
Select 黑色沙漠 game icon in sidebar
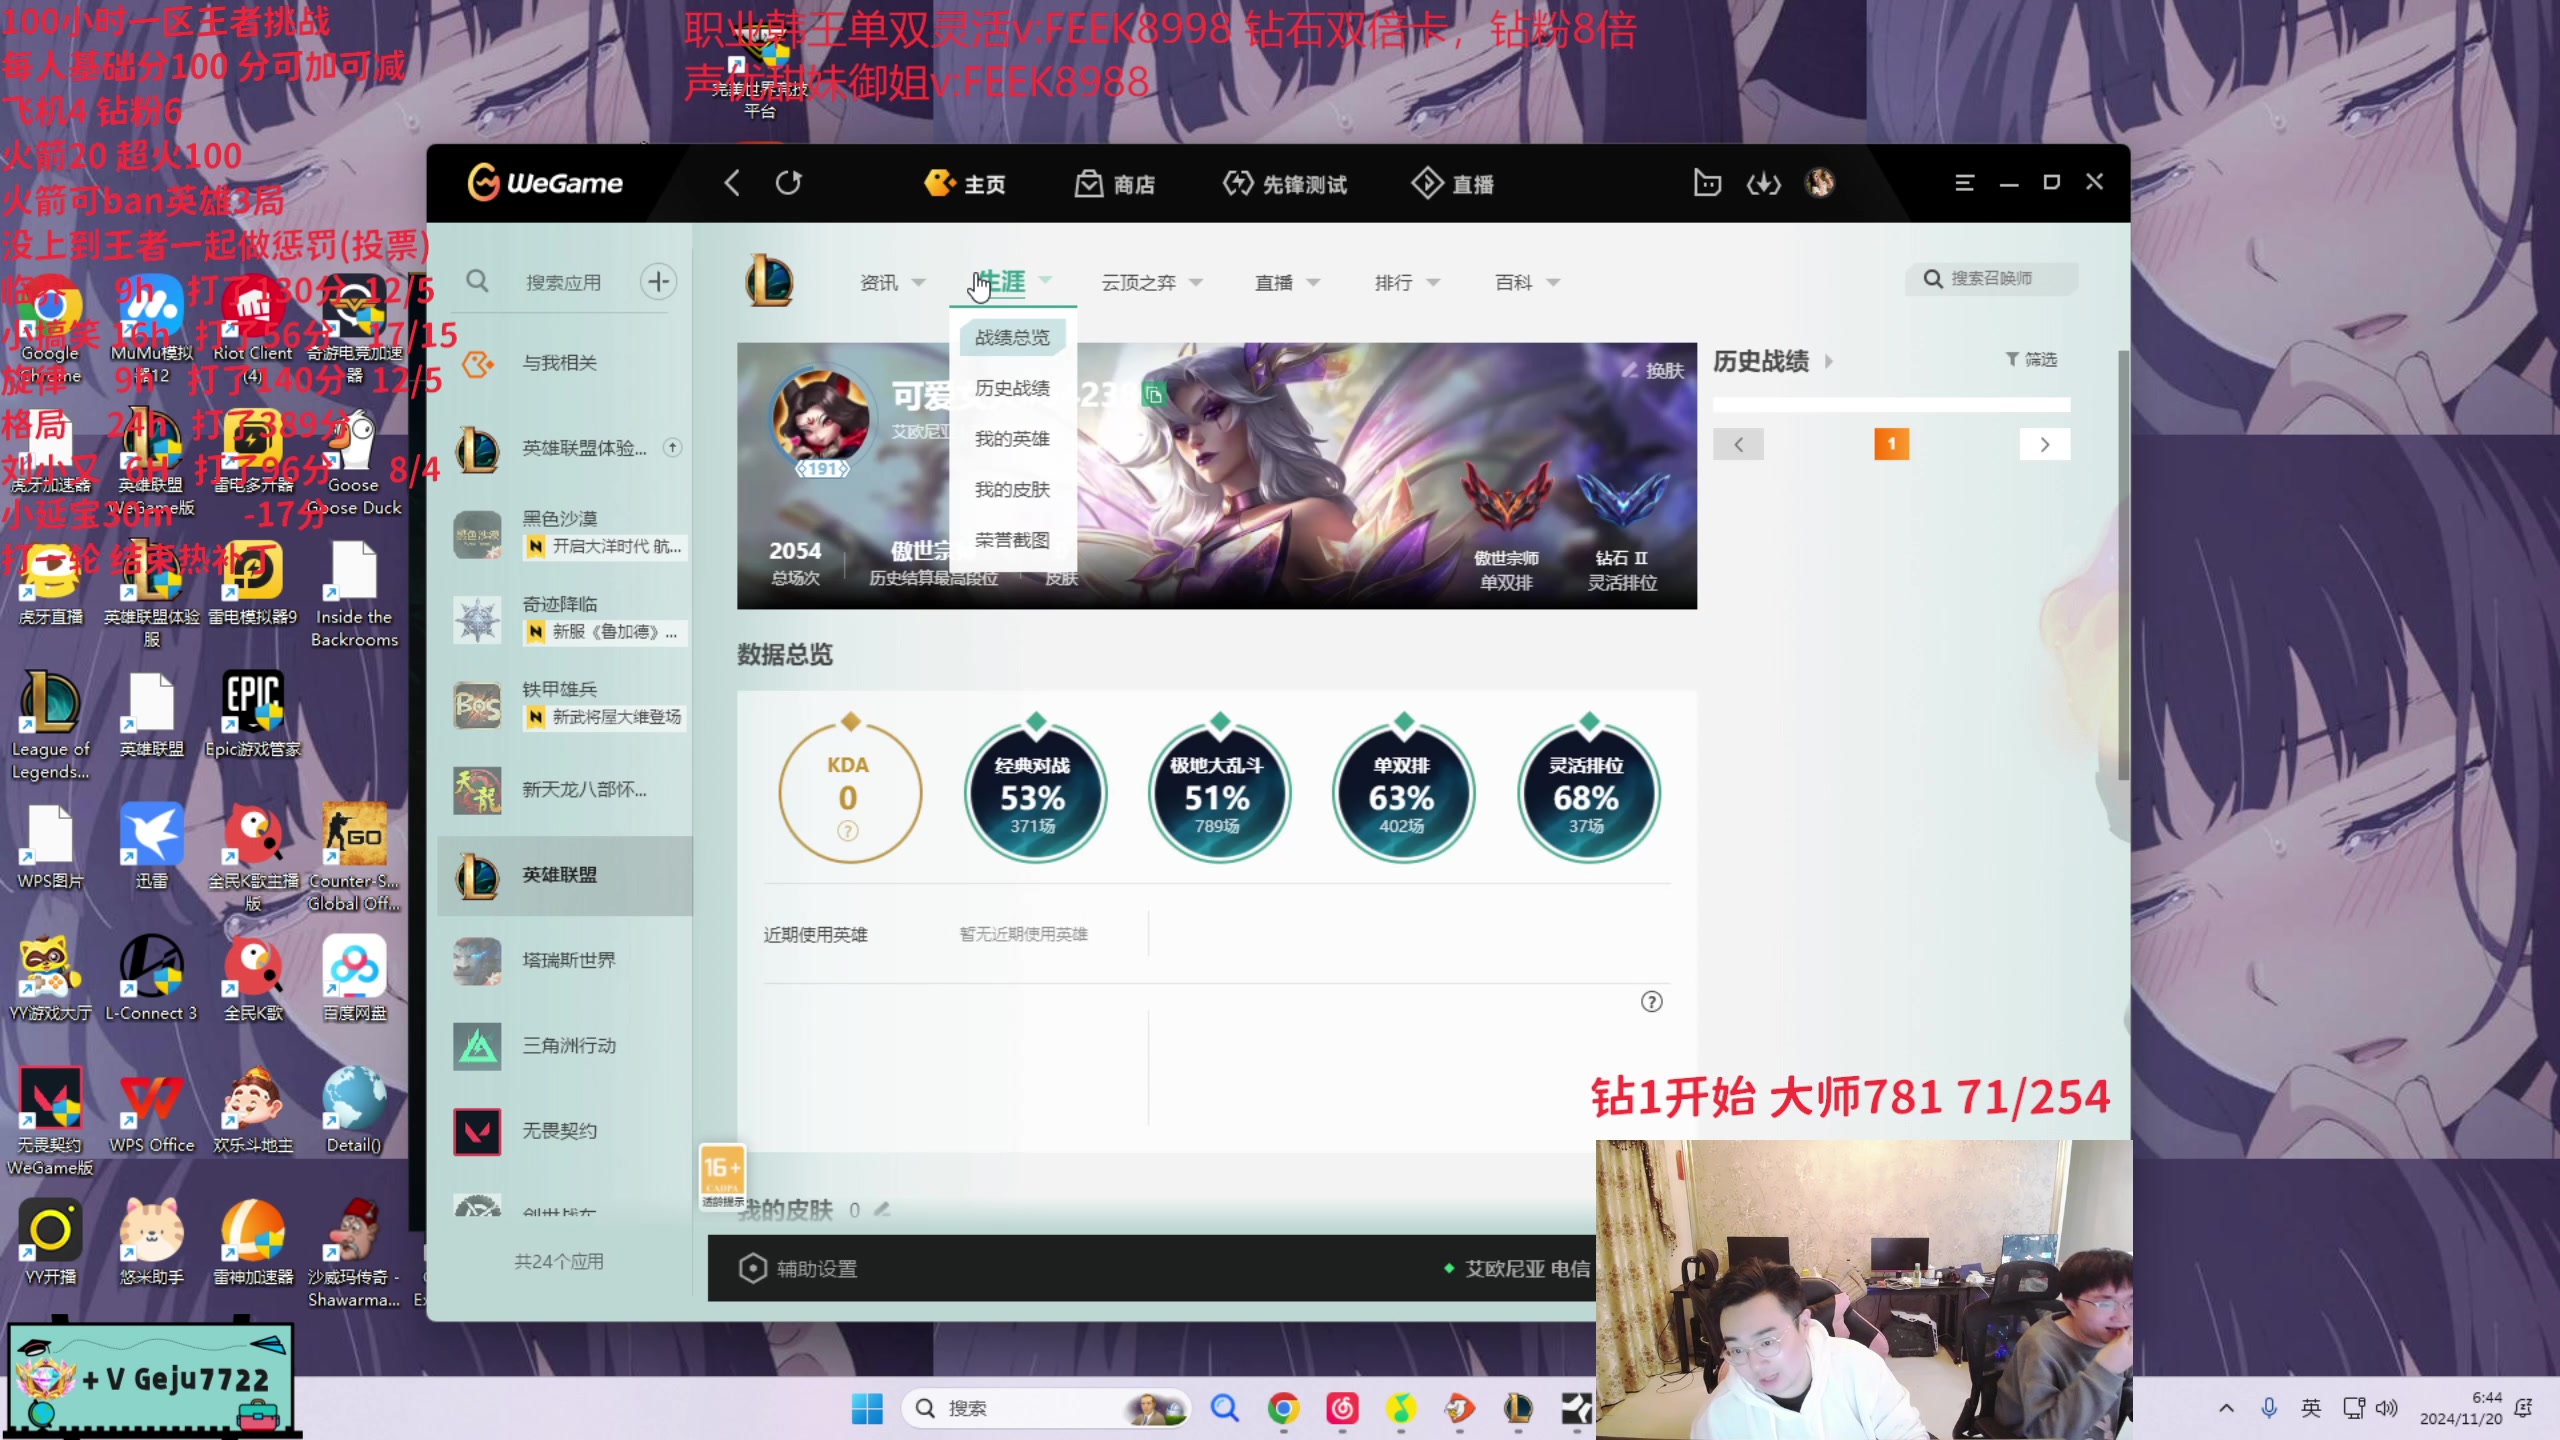(x=477, y=534)
